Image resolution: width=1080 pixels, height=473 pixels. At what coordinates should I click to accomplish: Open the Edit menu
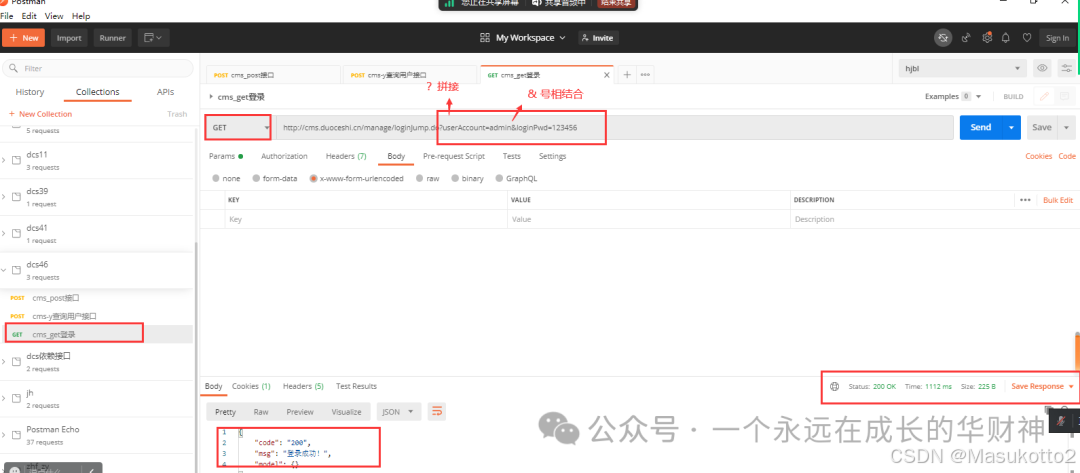click(29, 16)
